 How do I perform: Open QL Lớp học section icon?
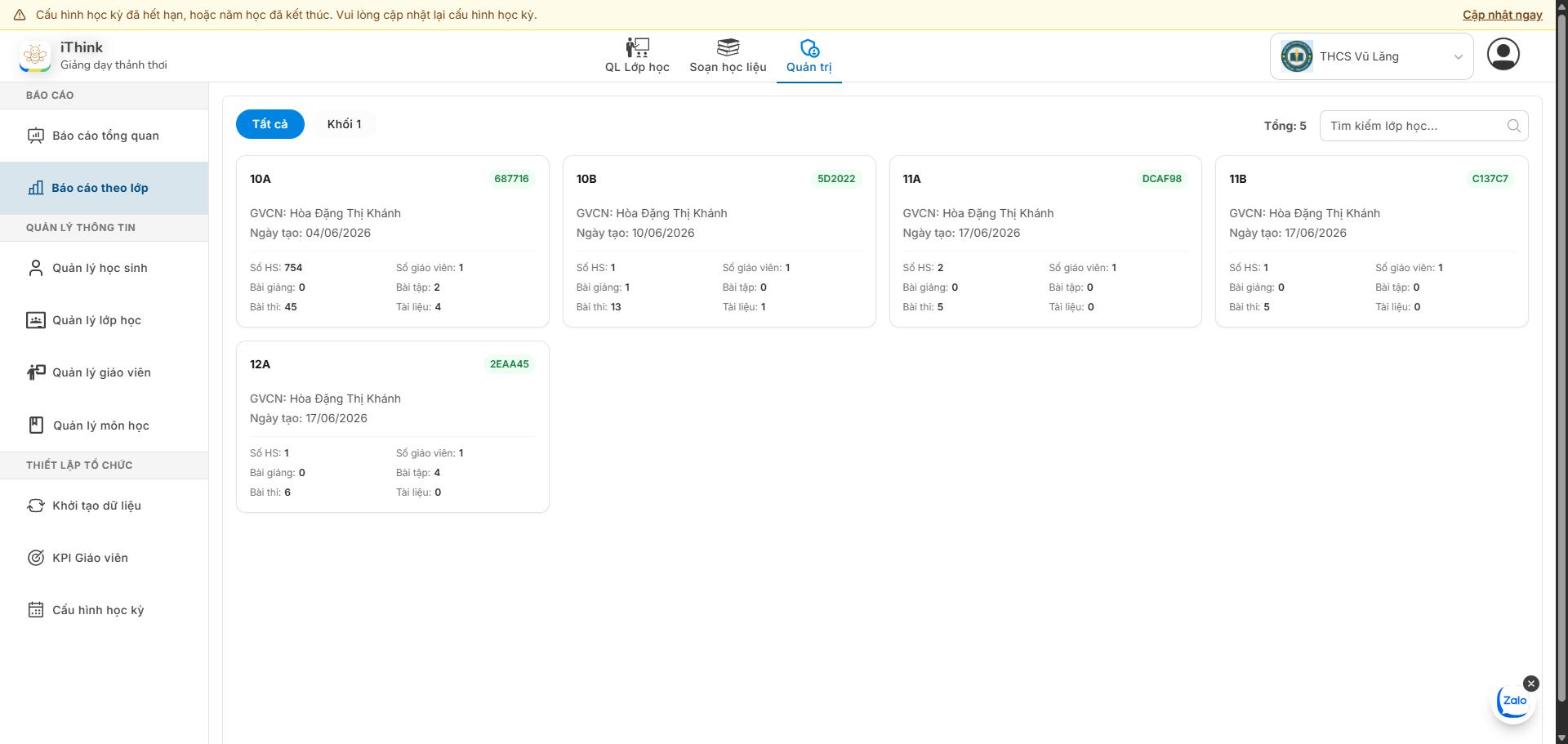click(637, 47)
